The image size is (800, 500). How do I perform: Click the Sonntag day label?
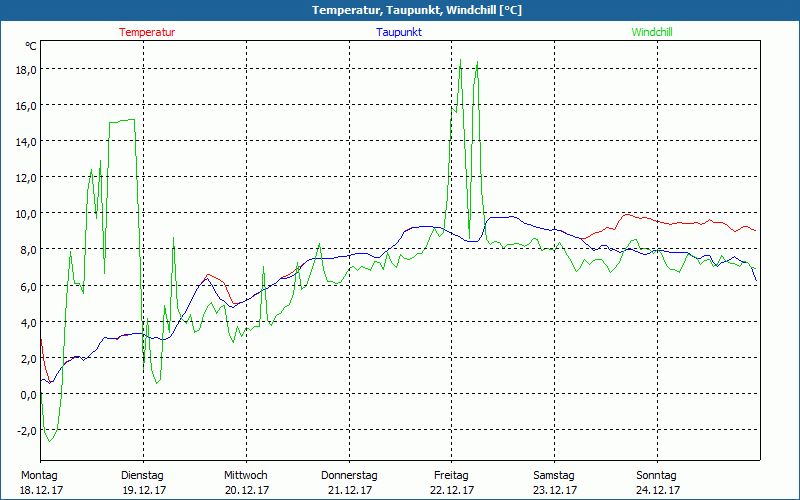pos(657,475)
